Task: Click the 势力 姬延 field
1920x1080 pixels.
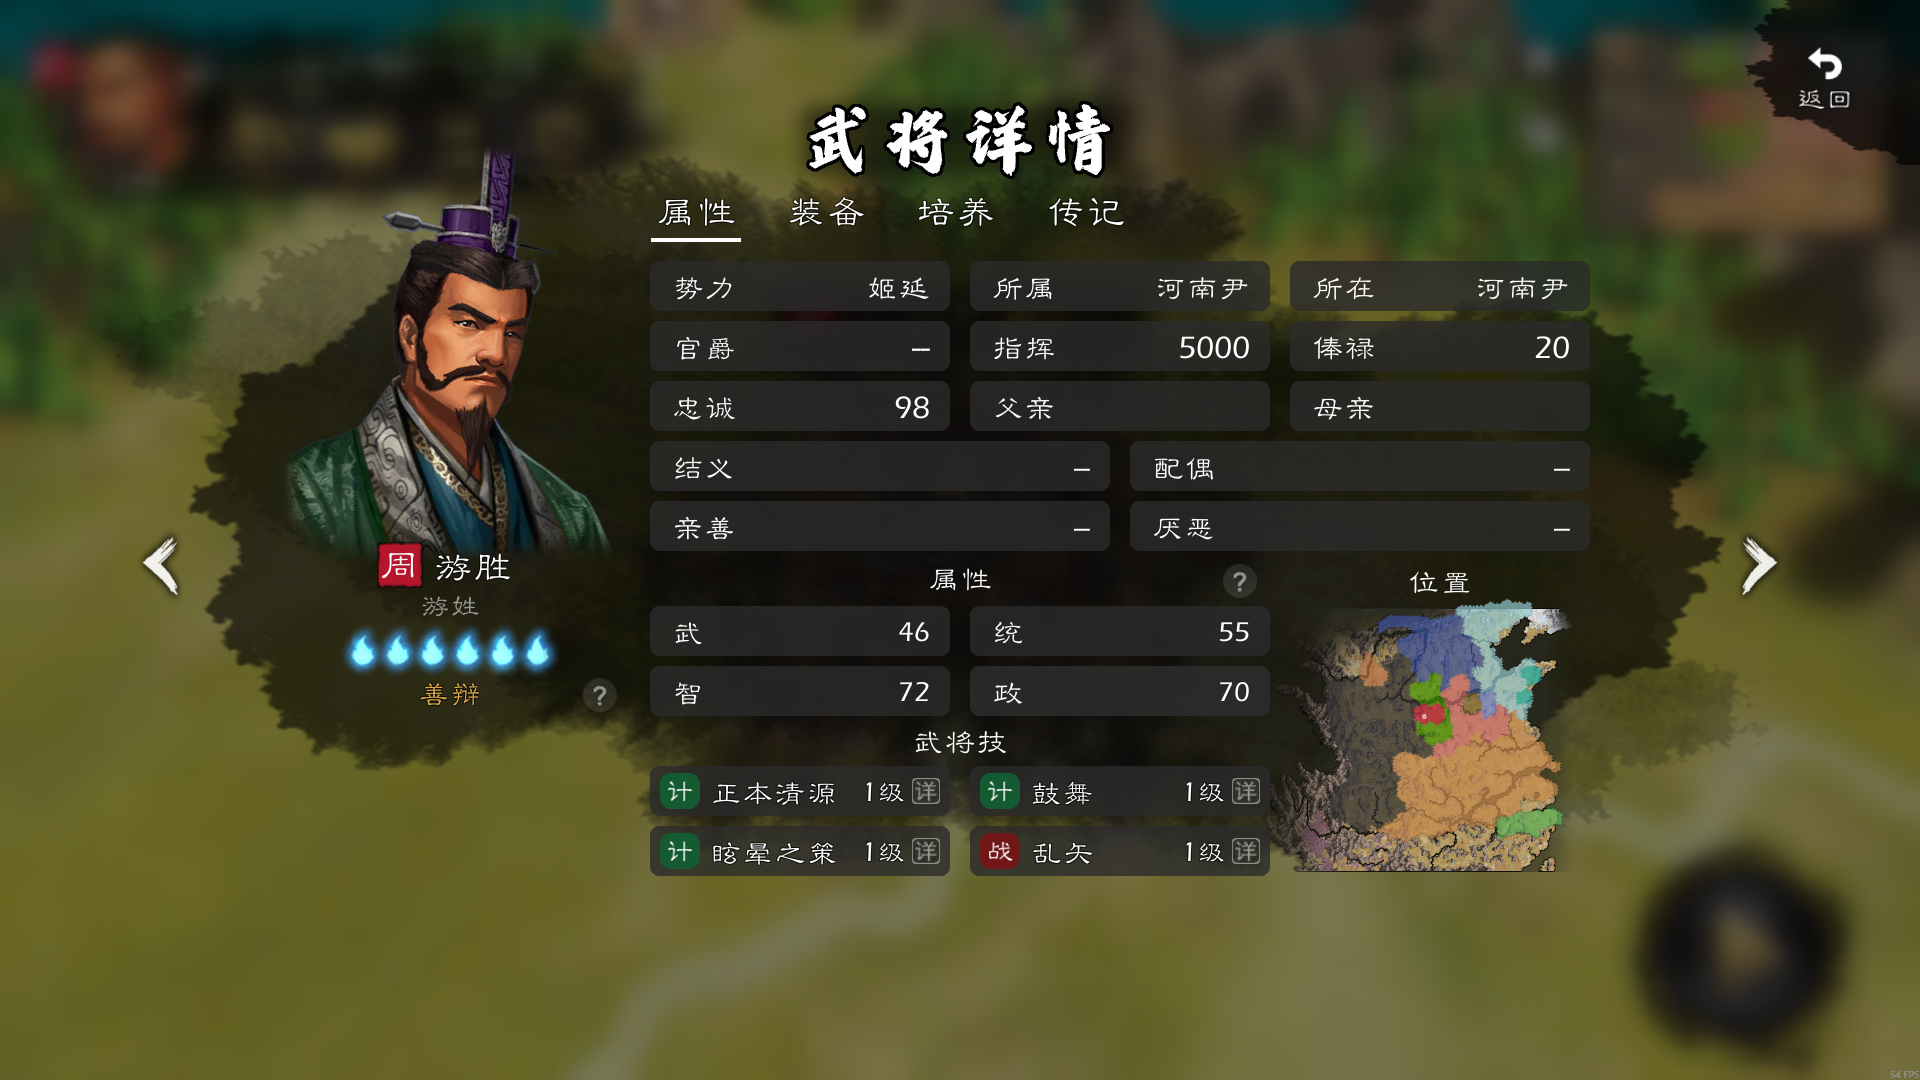Action: click(x=800, y=288)
